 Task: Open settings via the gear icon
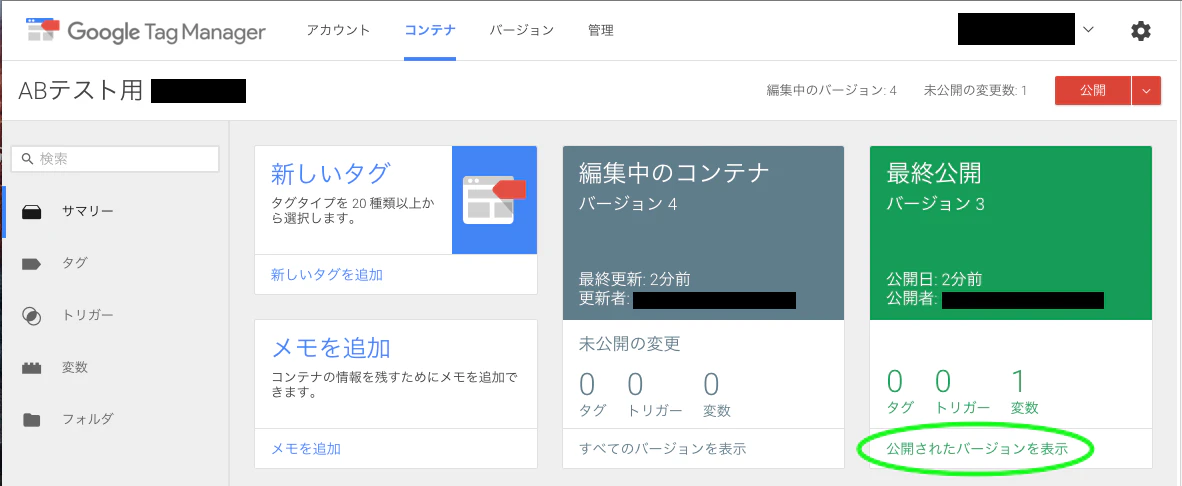[x=1141, y=31]
